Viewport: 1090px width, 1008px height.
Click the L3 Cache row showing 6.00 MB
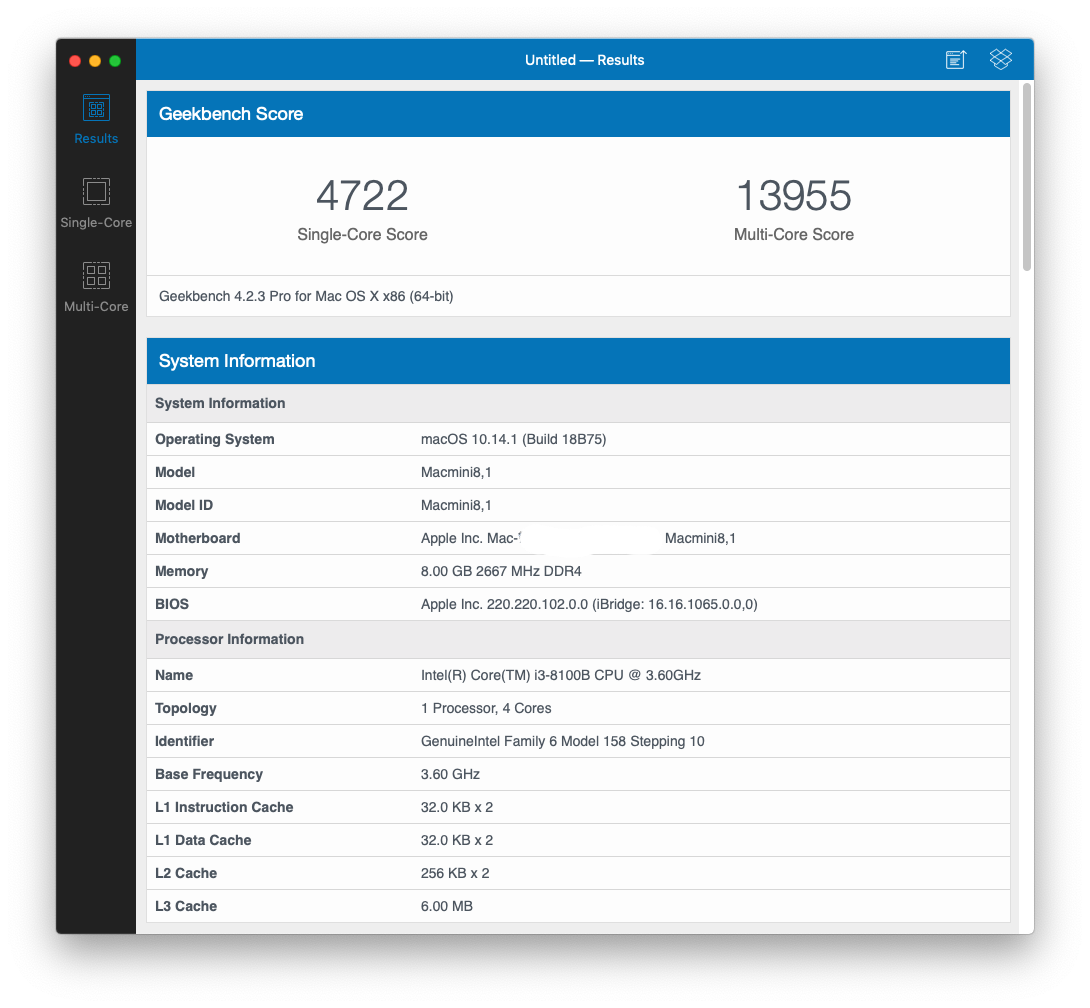(x=578, y=906)
